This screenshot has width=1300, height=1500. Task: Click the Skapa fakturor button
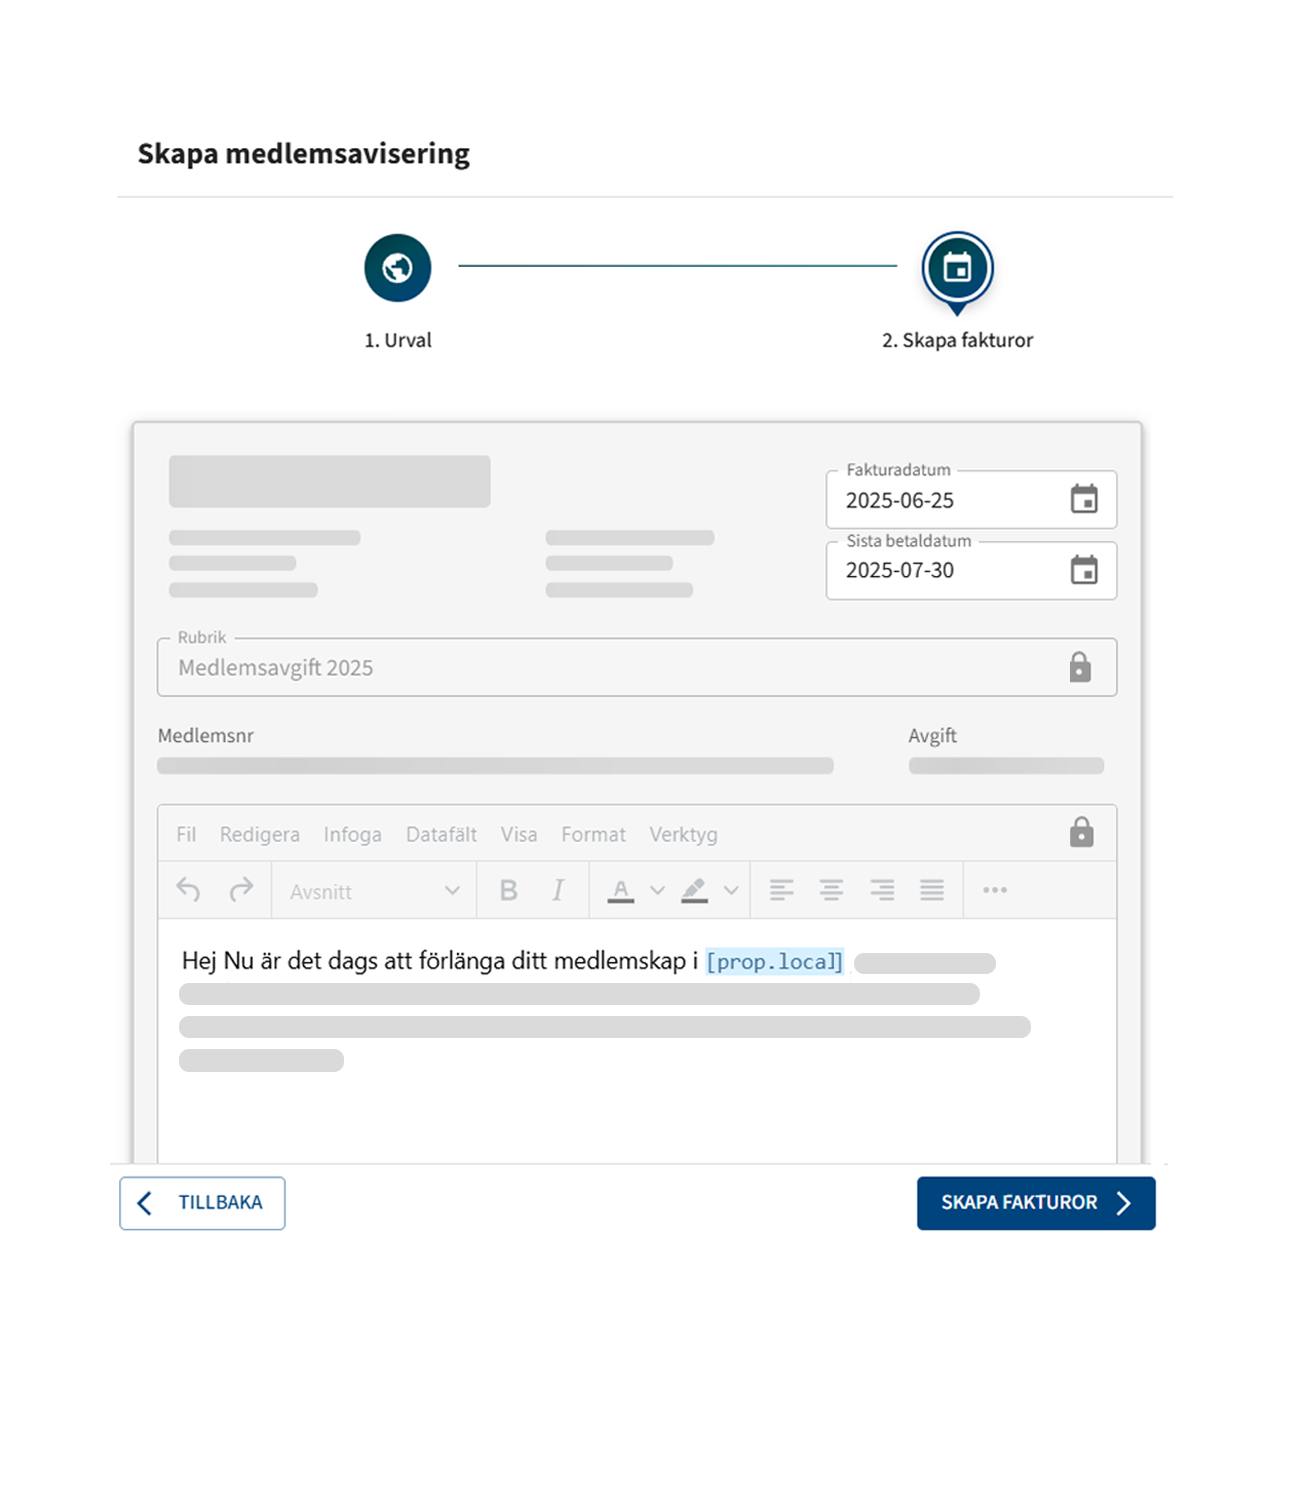coord(1035,1203)
